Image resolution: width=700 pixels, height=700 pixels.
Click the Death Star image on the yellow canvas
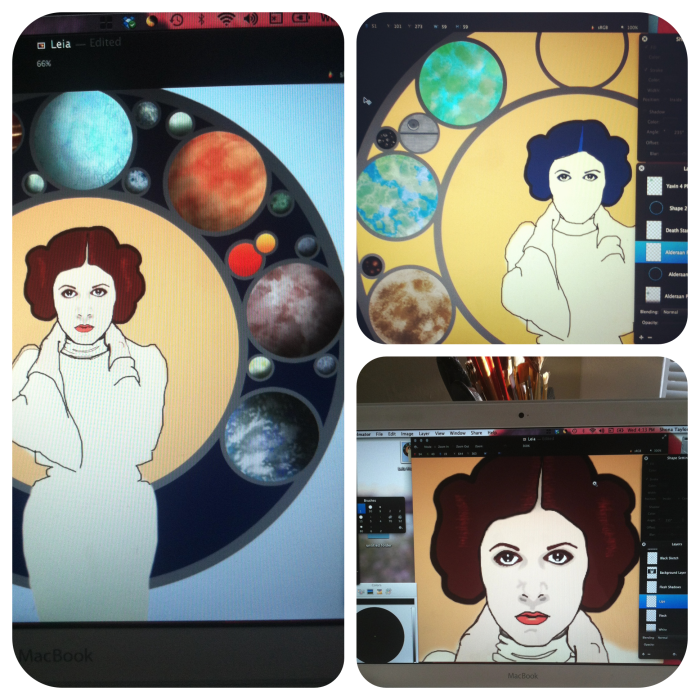419,133
